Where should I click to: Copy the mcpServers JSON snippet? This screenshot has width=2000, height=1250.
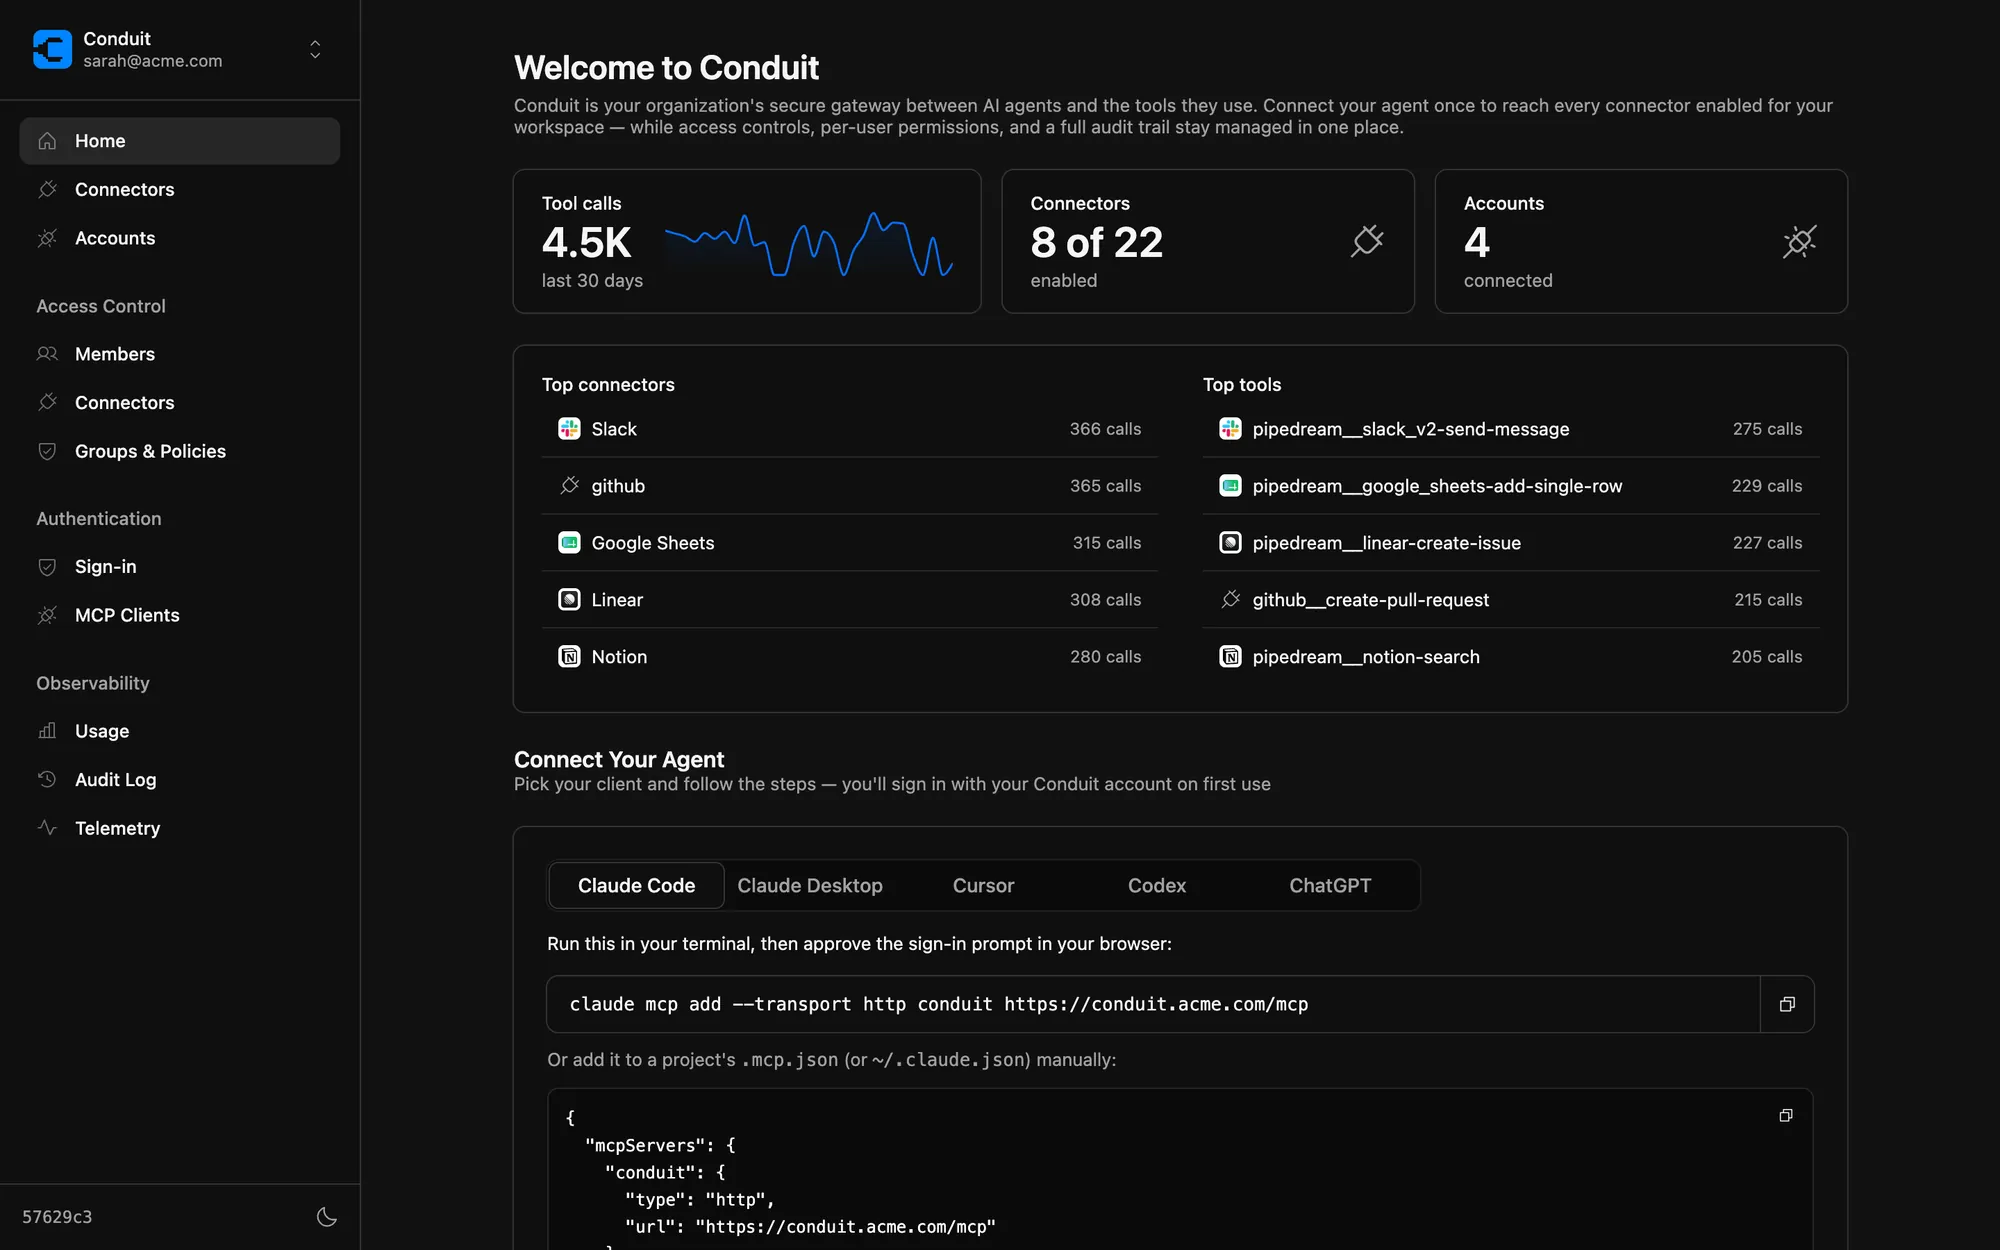[x=1786, y=1115]
